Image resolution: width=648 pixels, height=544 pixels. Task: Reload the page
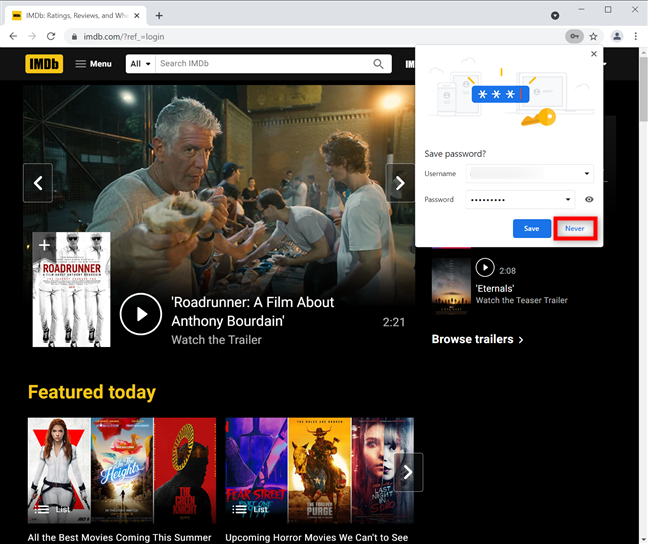tap(52, 36)
